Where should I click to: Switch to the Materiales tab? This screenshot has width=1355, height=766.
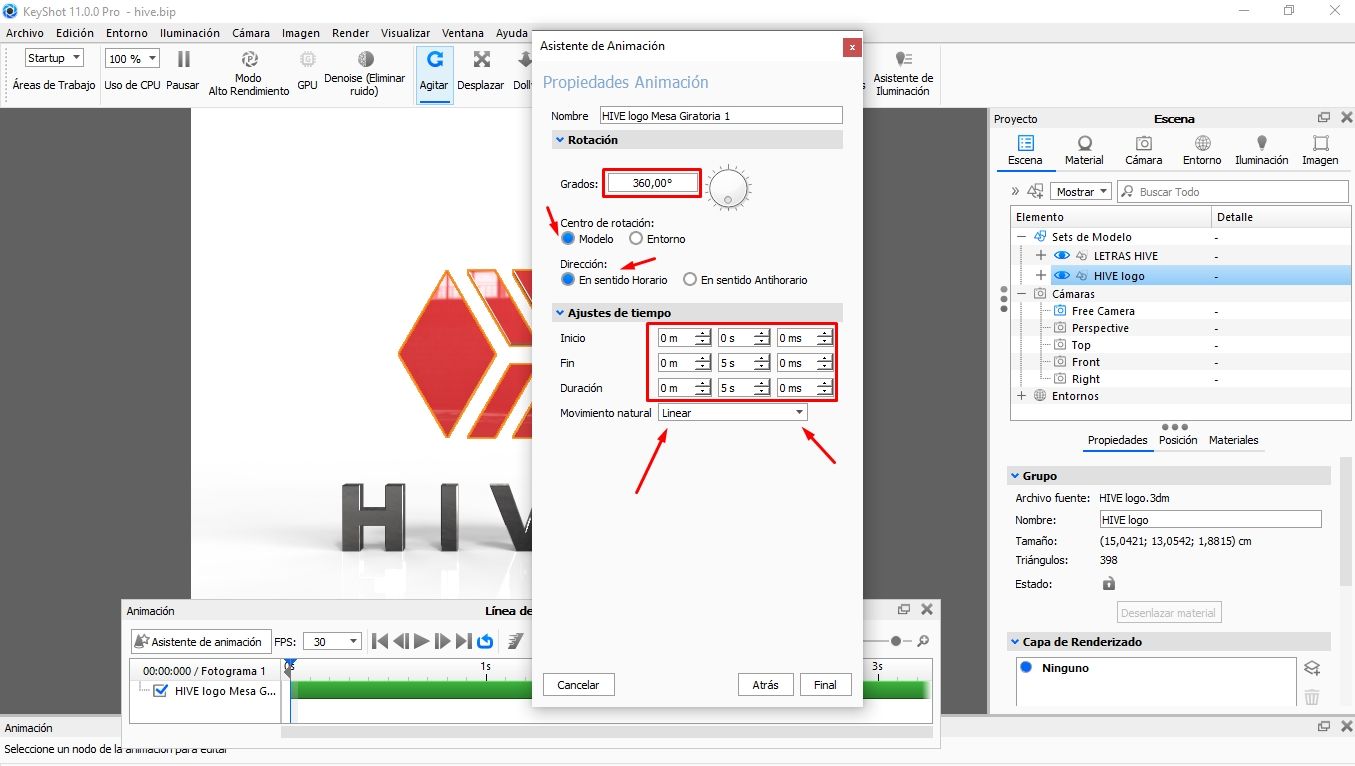[x=1233, y=440]
